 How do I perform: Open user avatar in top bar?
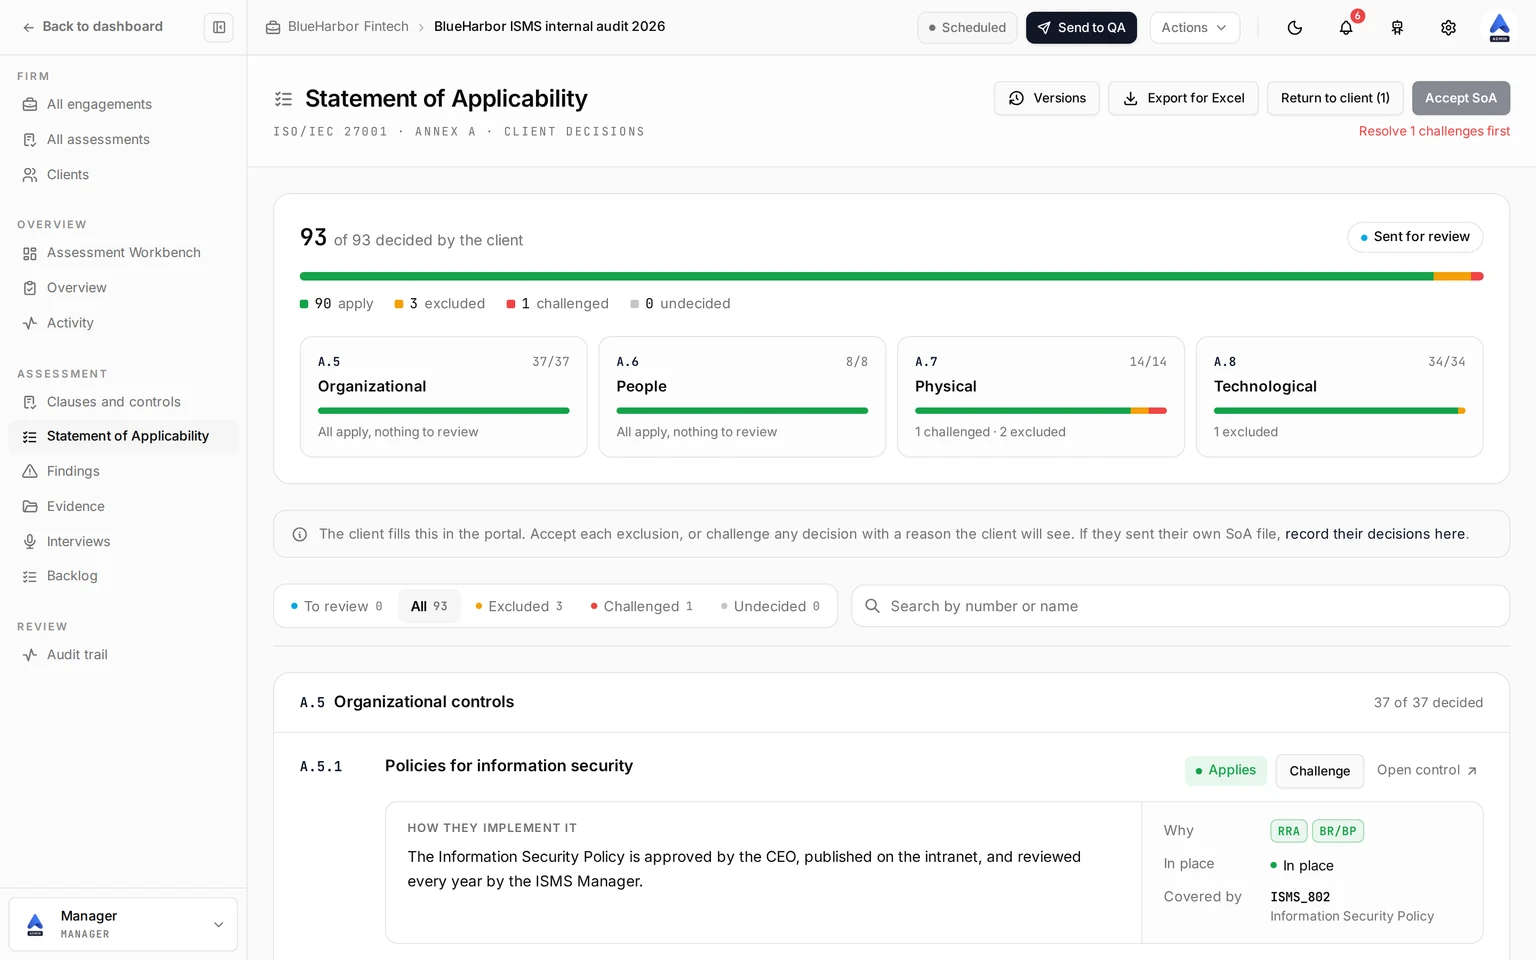[x=1499, y=27]
